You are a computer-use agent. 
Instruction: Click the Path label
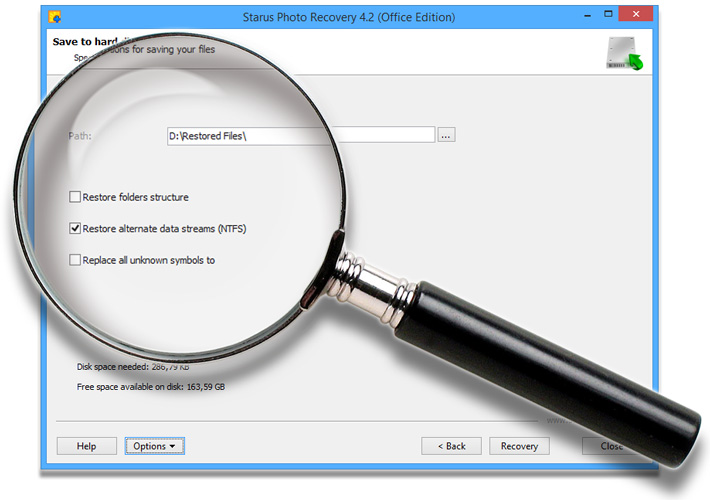pos(80,136)
